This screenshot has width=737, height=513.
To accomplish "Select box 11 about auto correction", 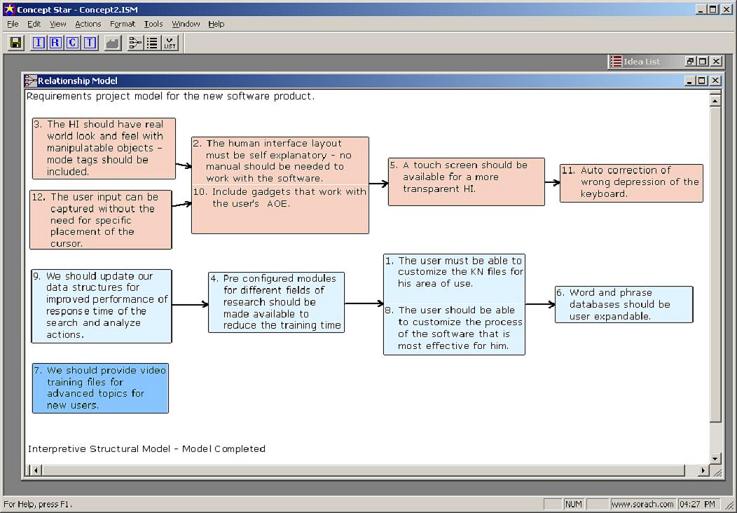I will tap(631, 183).
